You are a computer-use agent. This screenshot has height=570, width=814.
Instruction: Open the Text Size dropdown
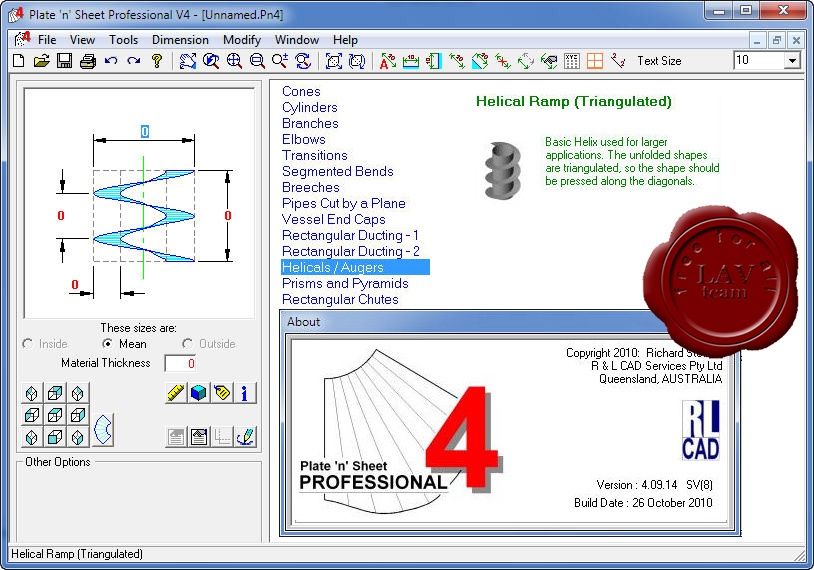pyautogui.click(x=792, y=61)
